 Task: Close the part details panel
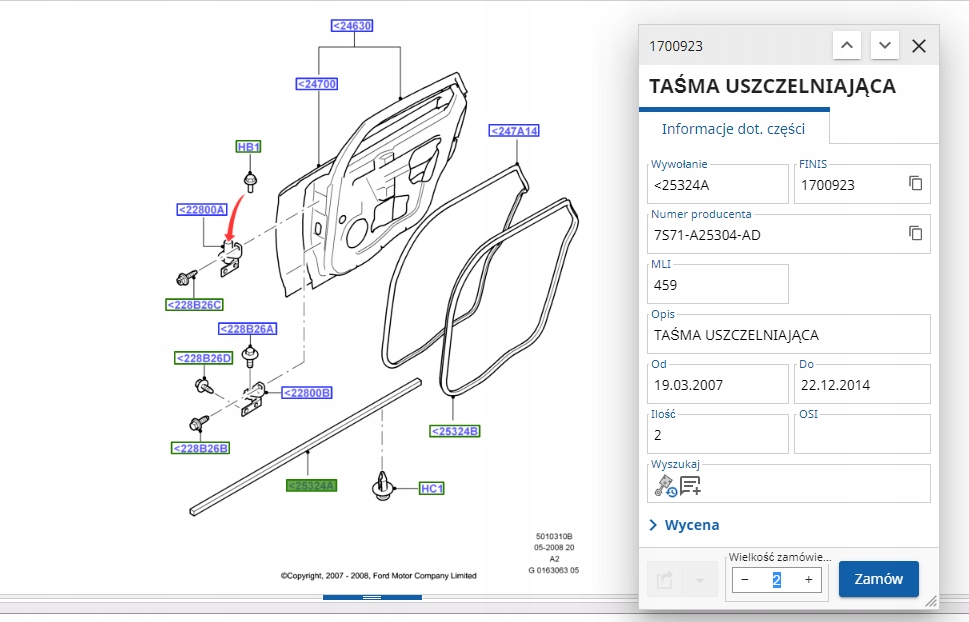pos(919,46)
